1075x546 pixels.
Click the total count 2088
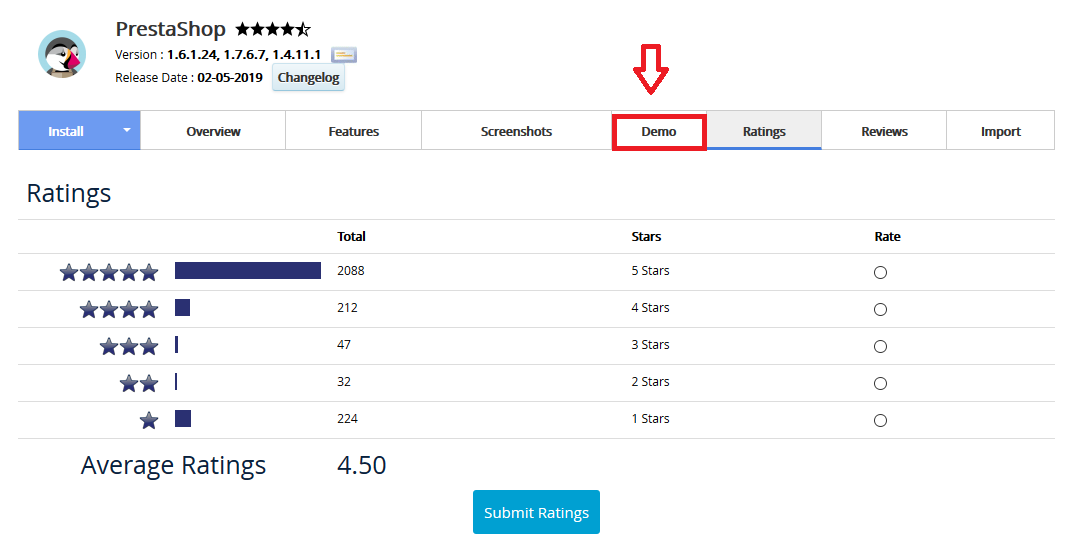coord(350,270)
